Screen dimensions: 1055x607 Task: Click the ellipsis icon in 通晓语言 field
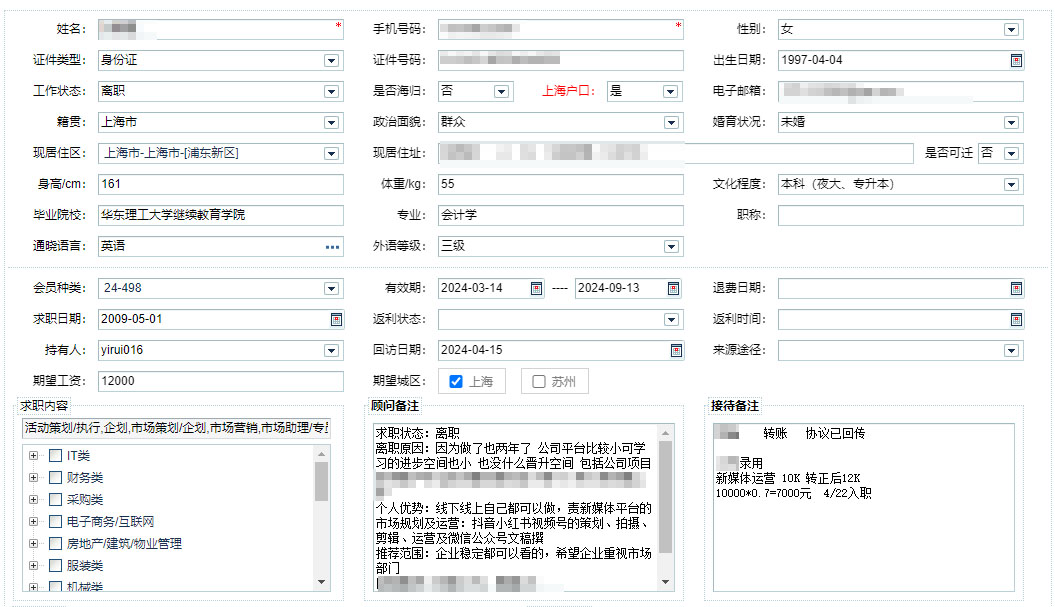pos(332,247)
